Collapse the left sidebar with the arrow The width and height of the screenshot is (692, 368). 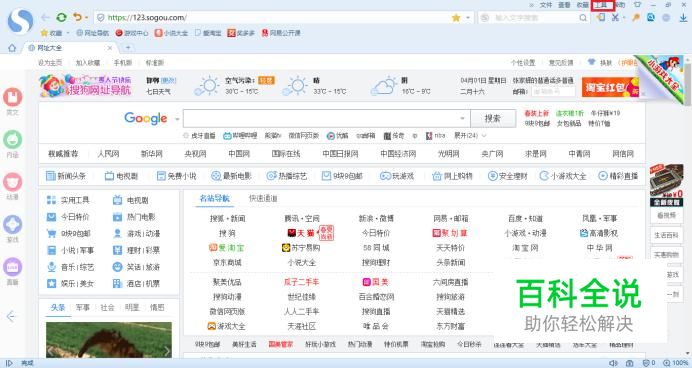tap(11, 316)
